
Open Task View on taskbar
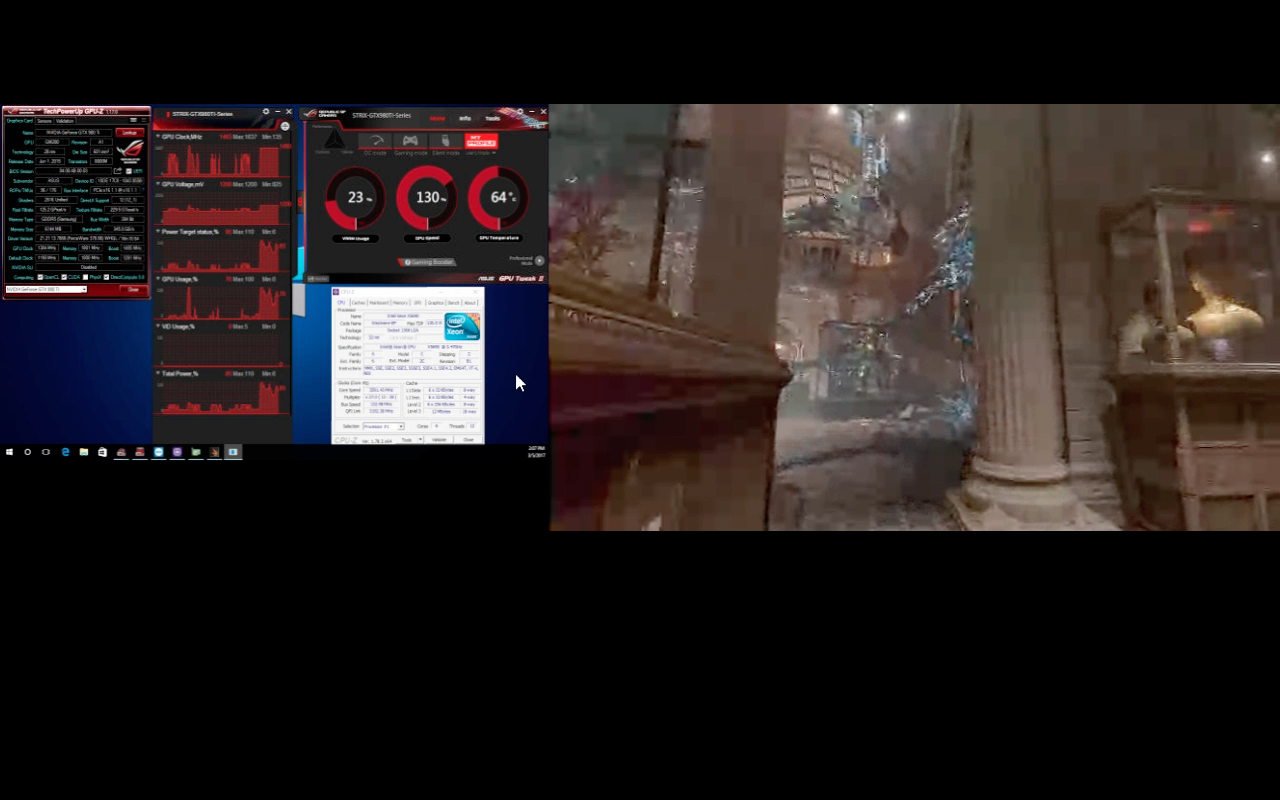[x=46, y=452]
